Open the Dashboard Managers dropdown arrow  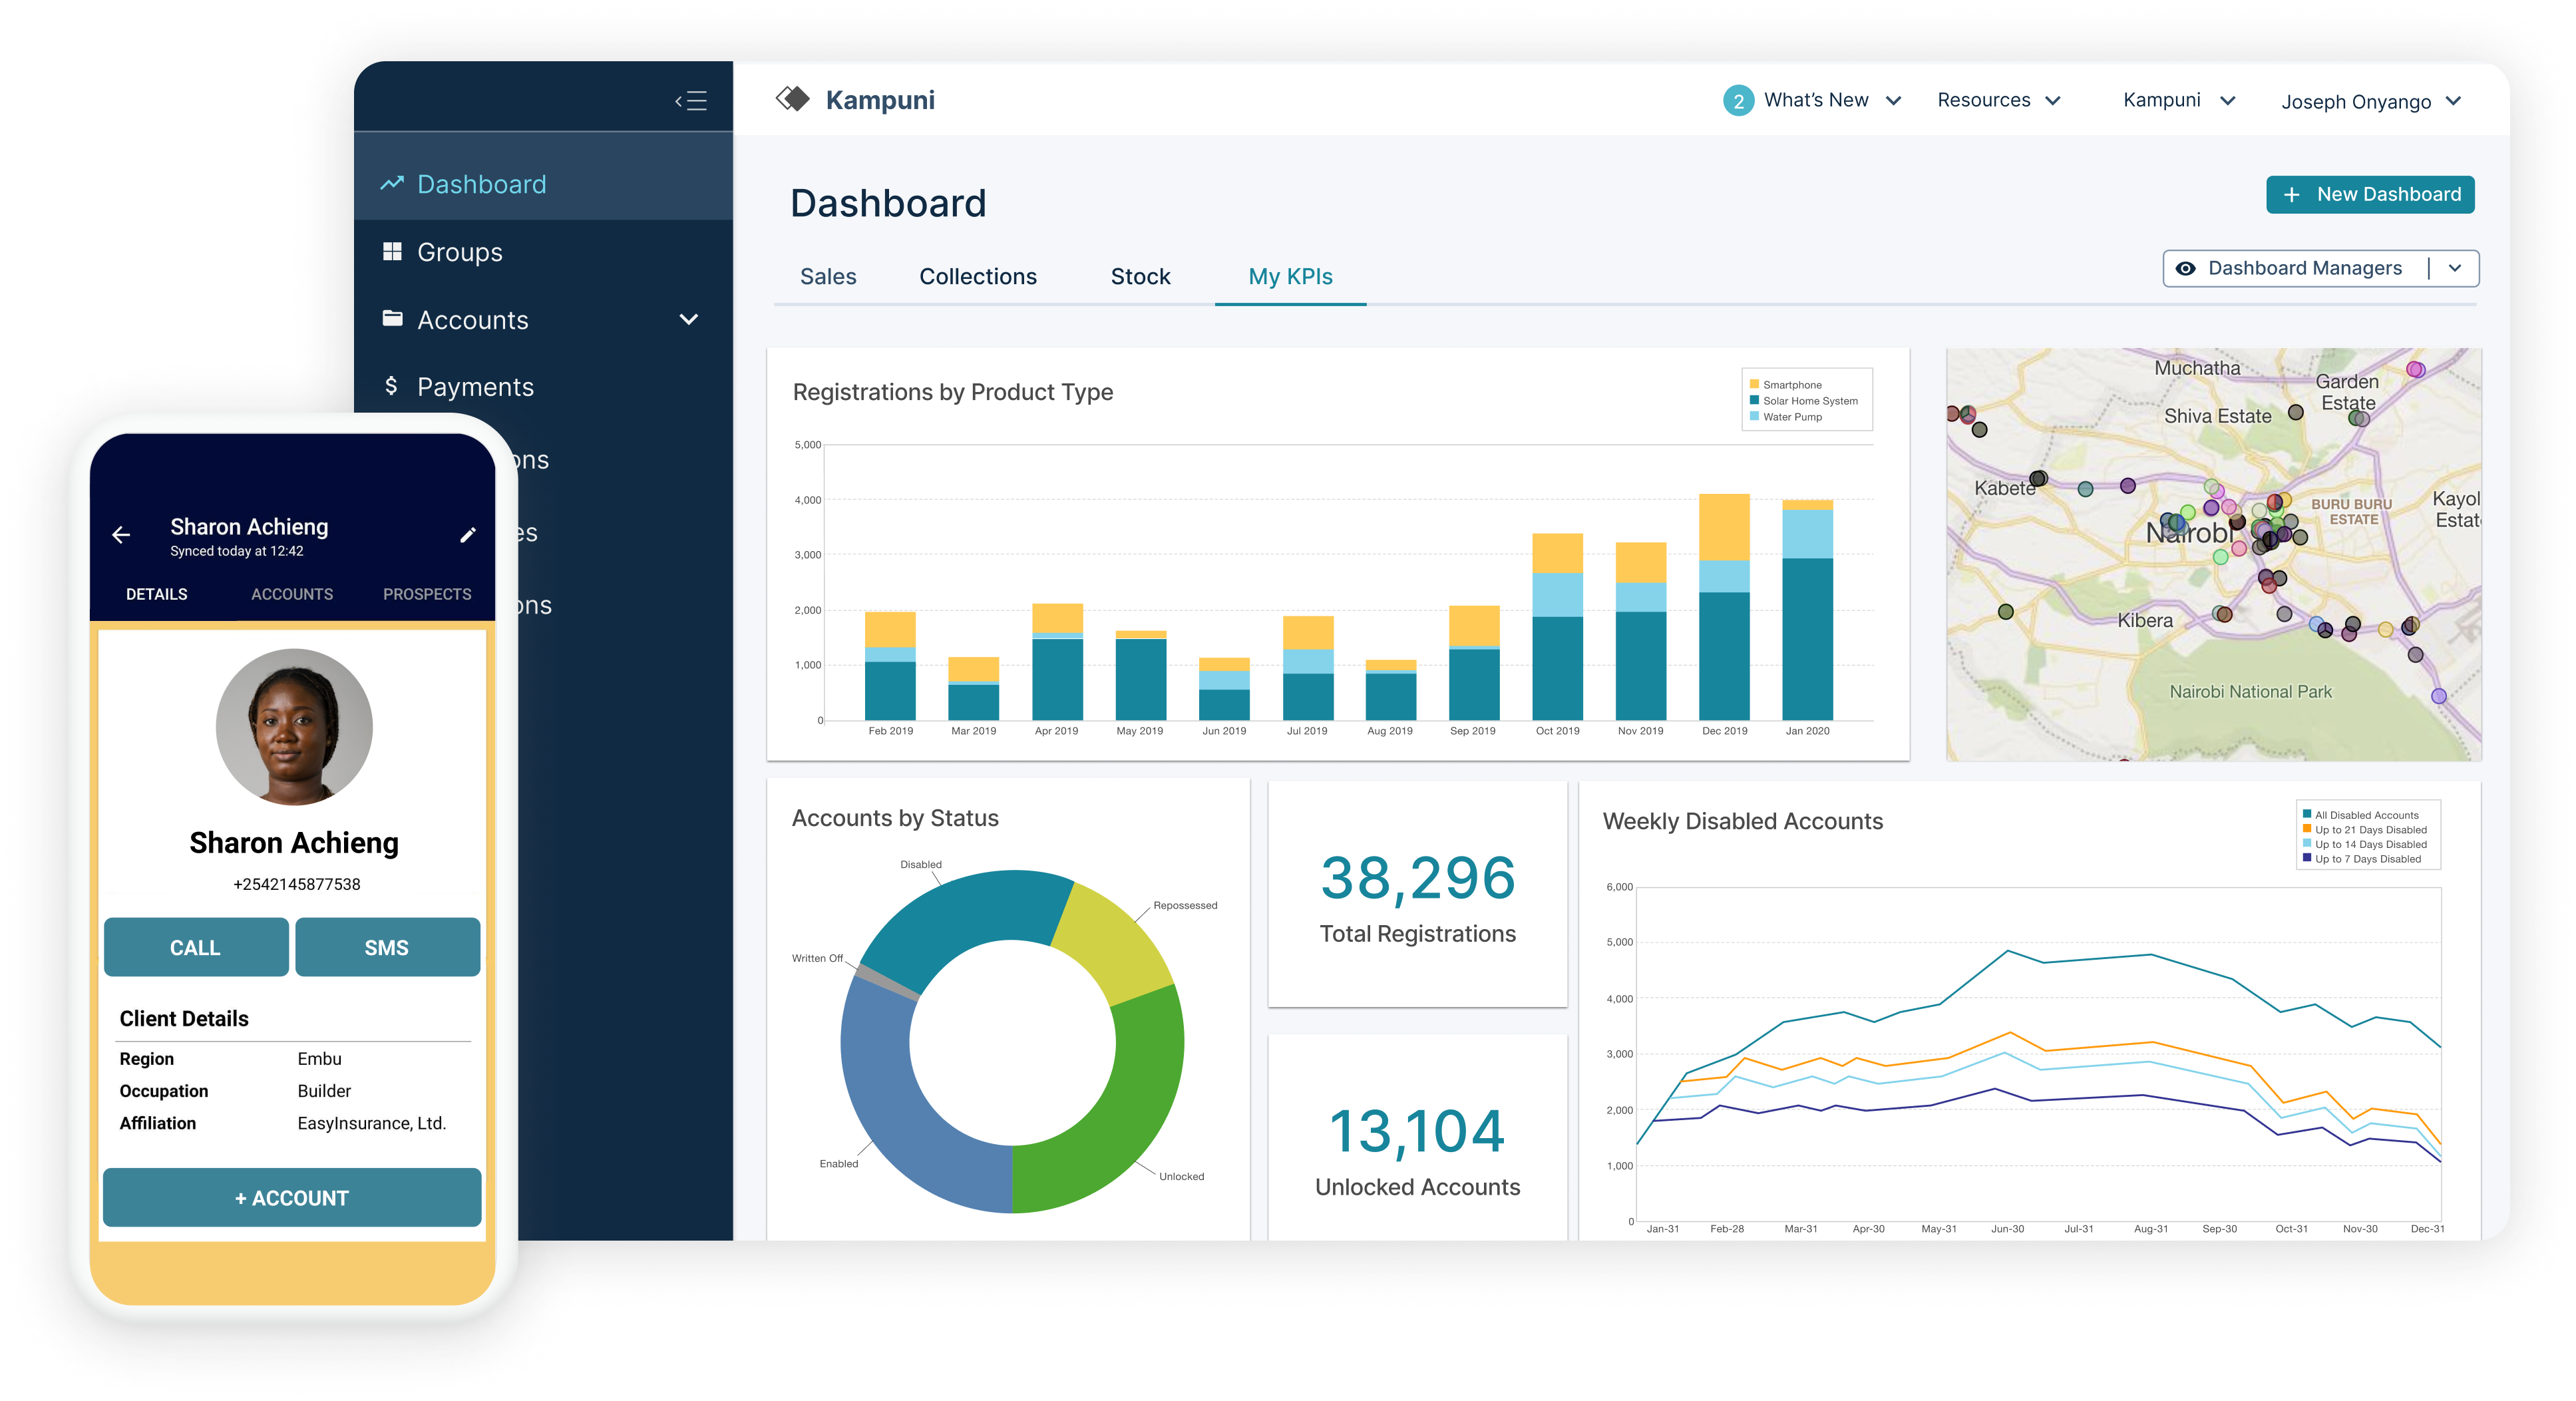point(2455,268)
